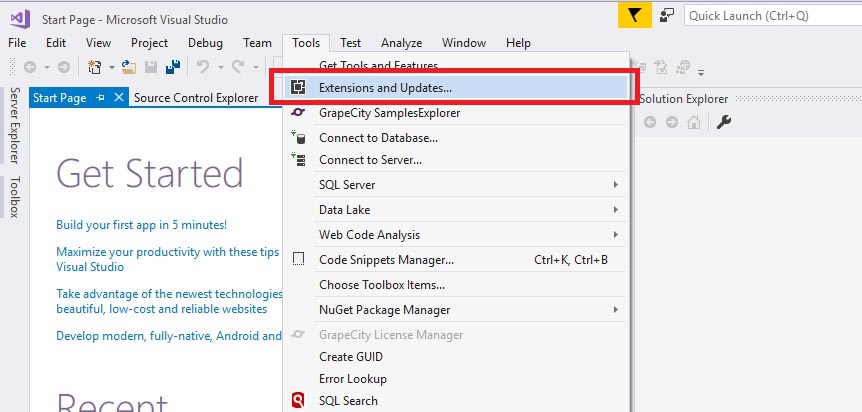The width and height of the screenshot is (862, 412).
Task: Open the New Project dropdown arrow
Action: (x=112, y=68)
